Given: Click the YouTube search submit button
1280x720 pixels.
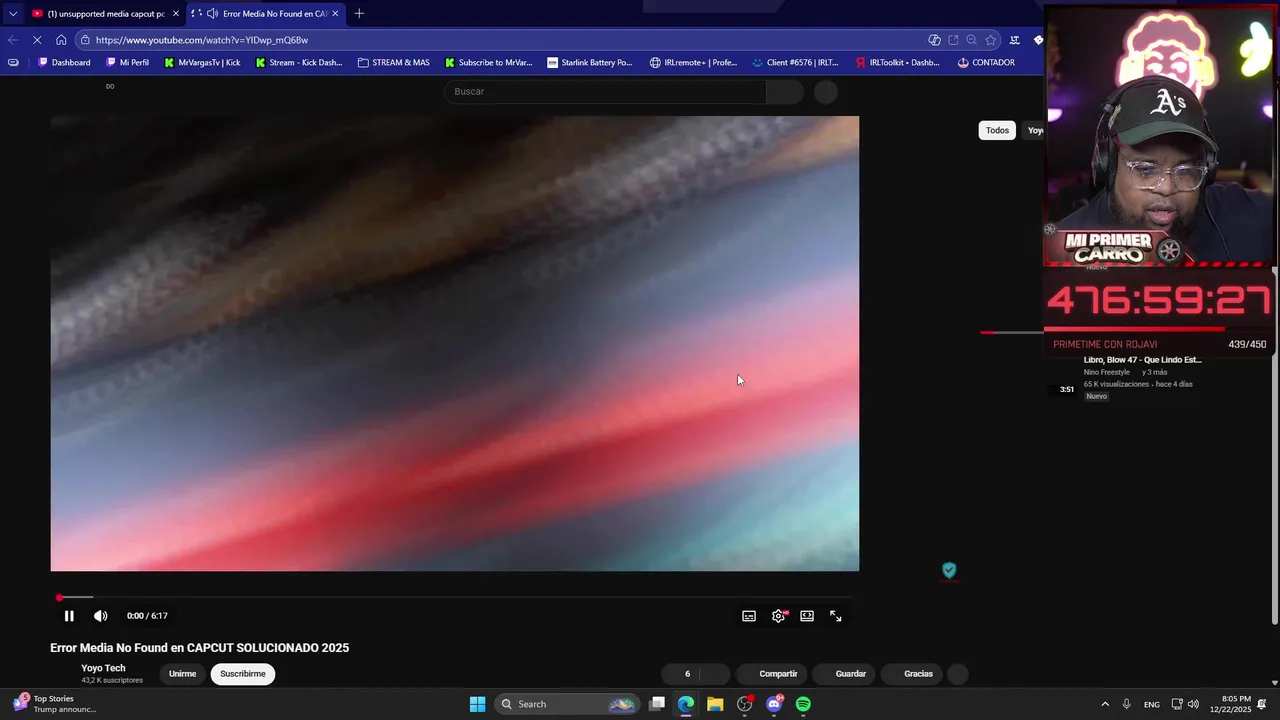Looking at the screenshot, I should (785, 92).
